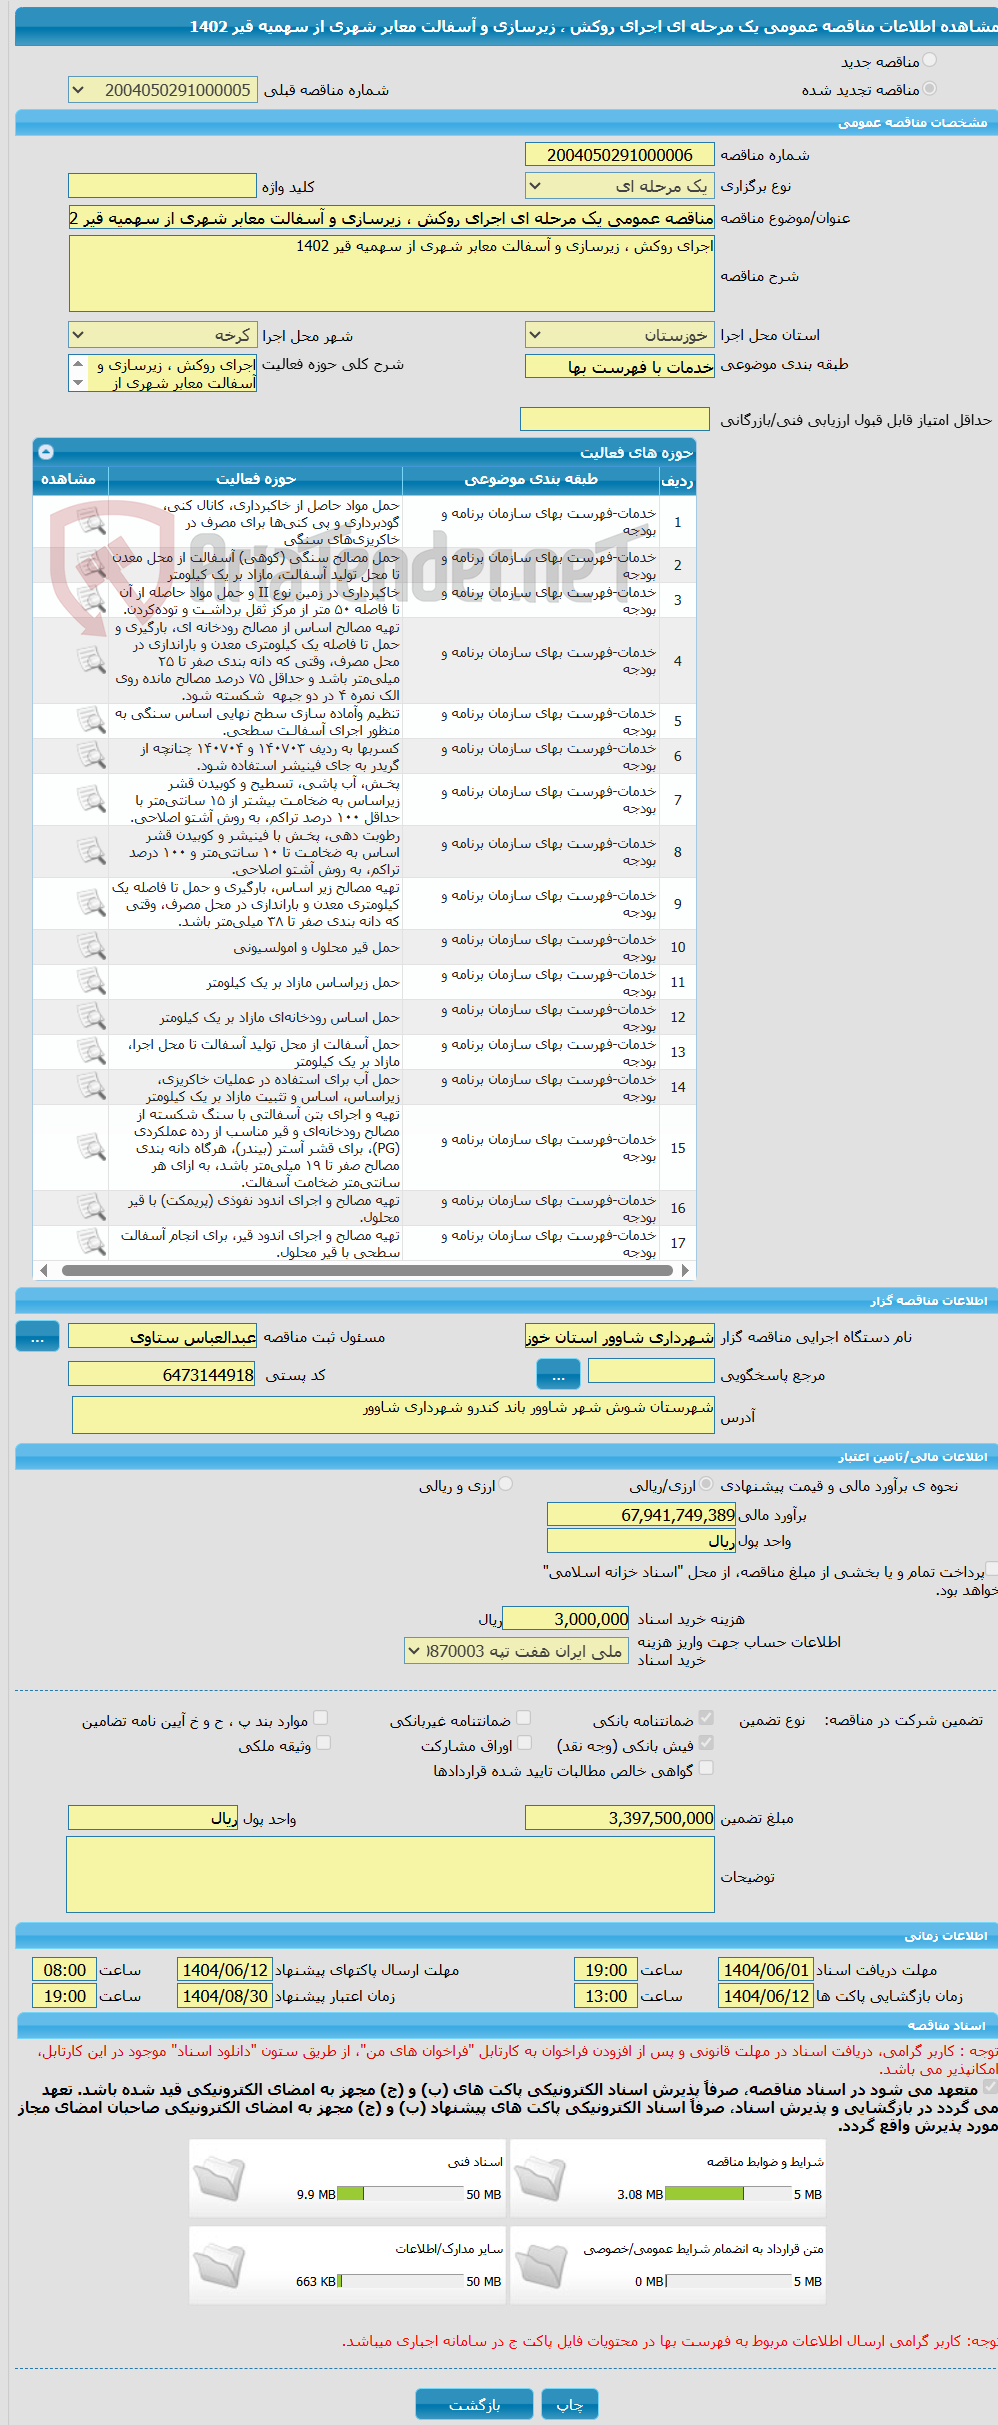Viewport: 998px width, 2425px height.
Task: View details icon for activity row 17
Action: (91, 1243)
